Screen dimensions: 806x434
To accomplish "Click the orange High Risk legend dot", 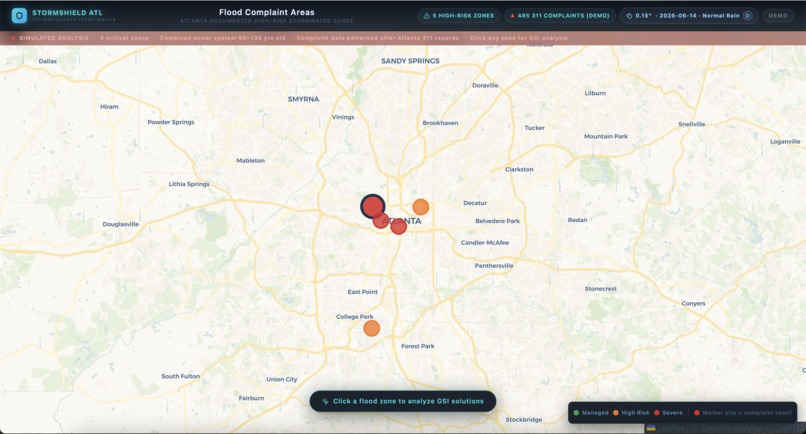I will [615, 412].
